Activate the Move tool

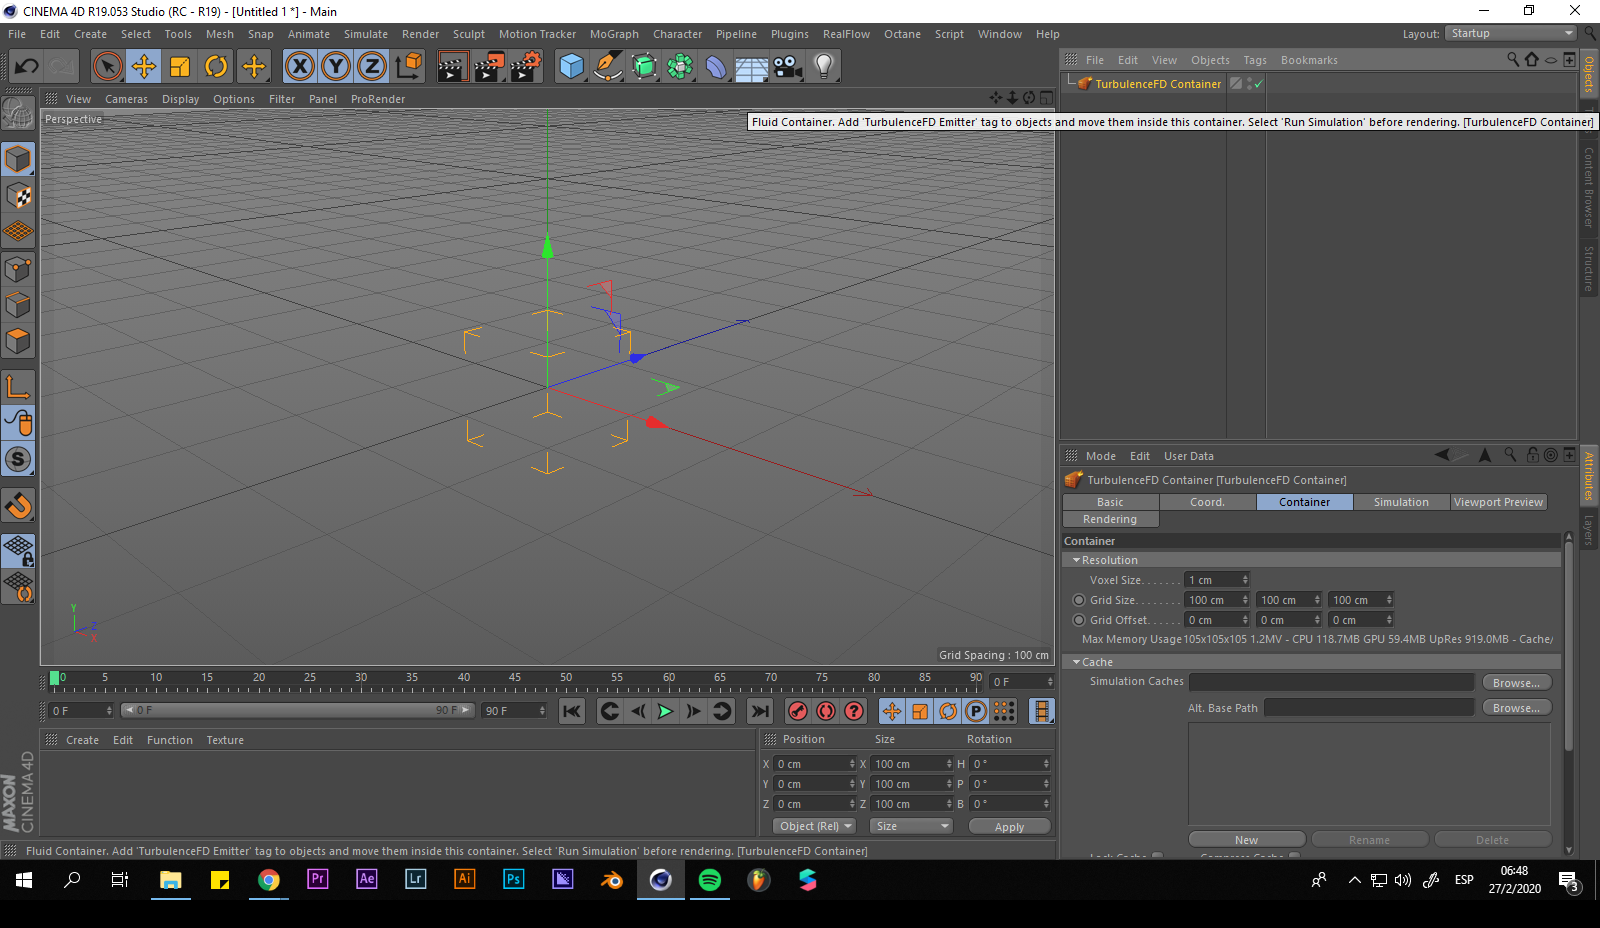[x=144, y=67]
